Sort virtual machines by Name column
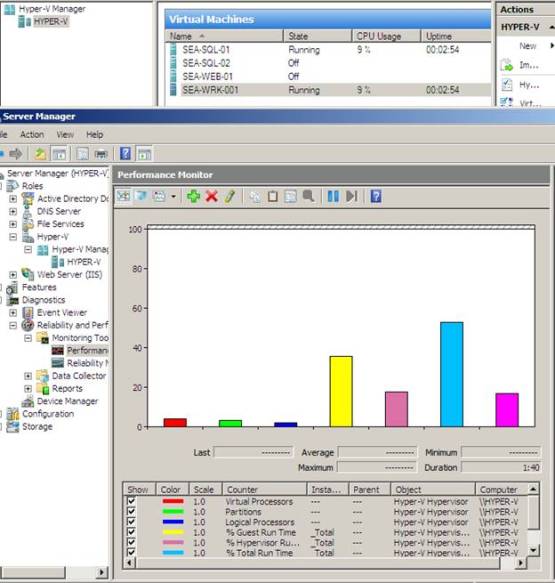The height and width of the screenshot is (583, 555). tap(224, 36)
